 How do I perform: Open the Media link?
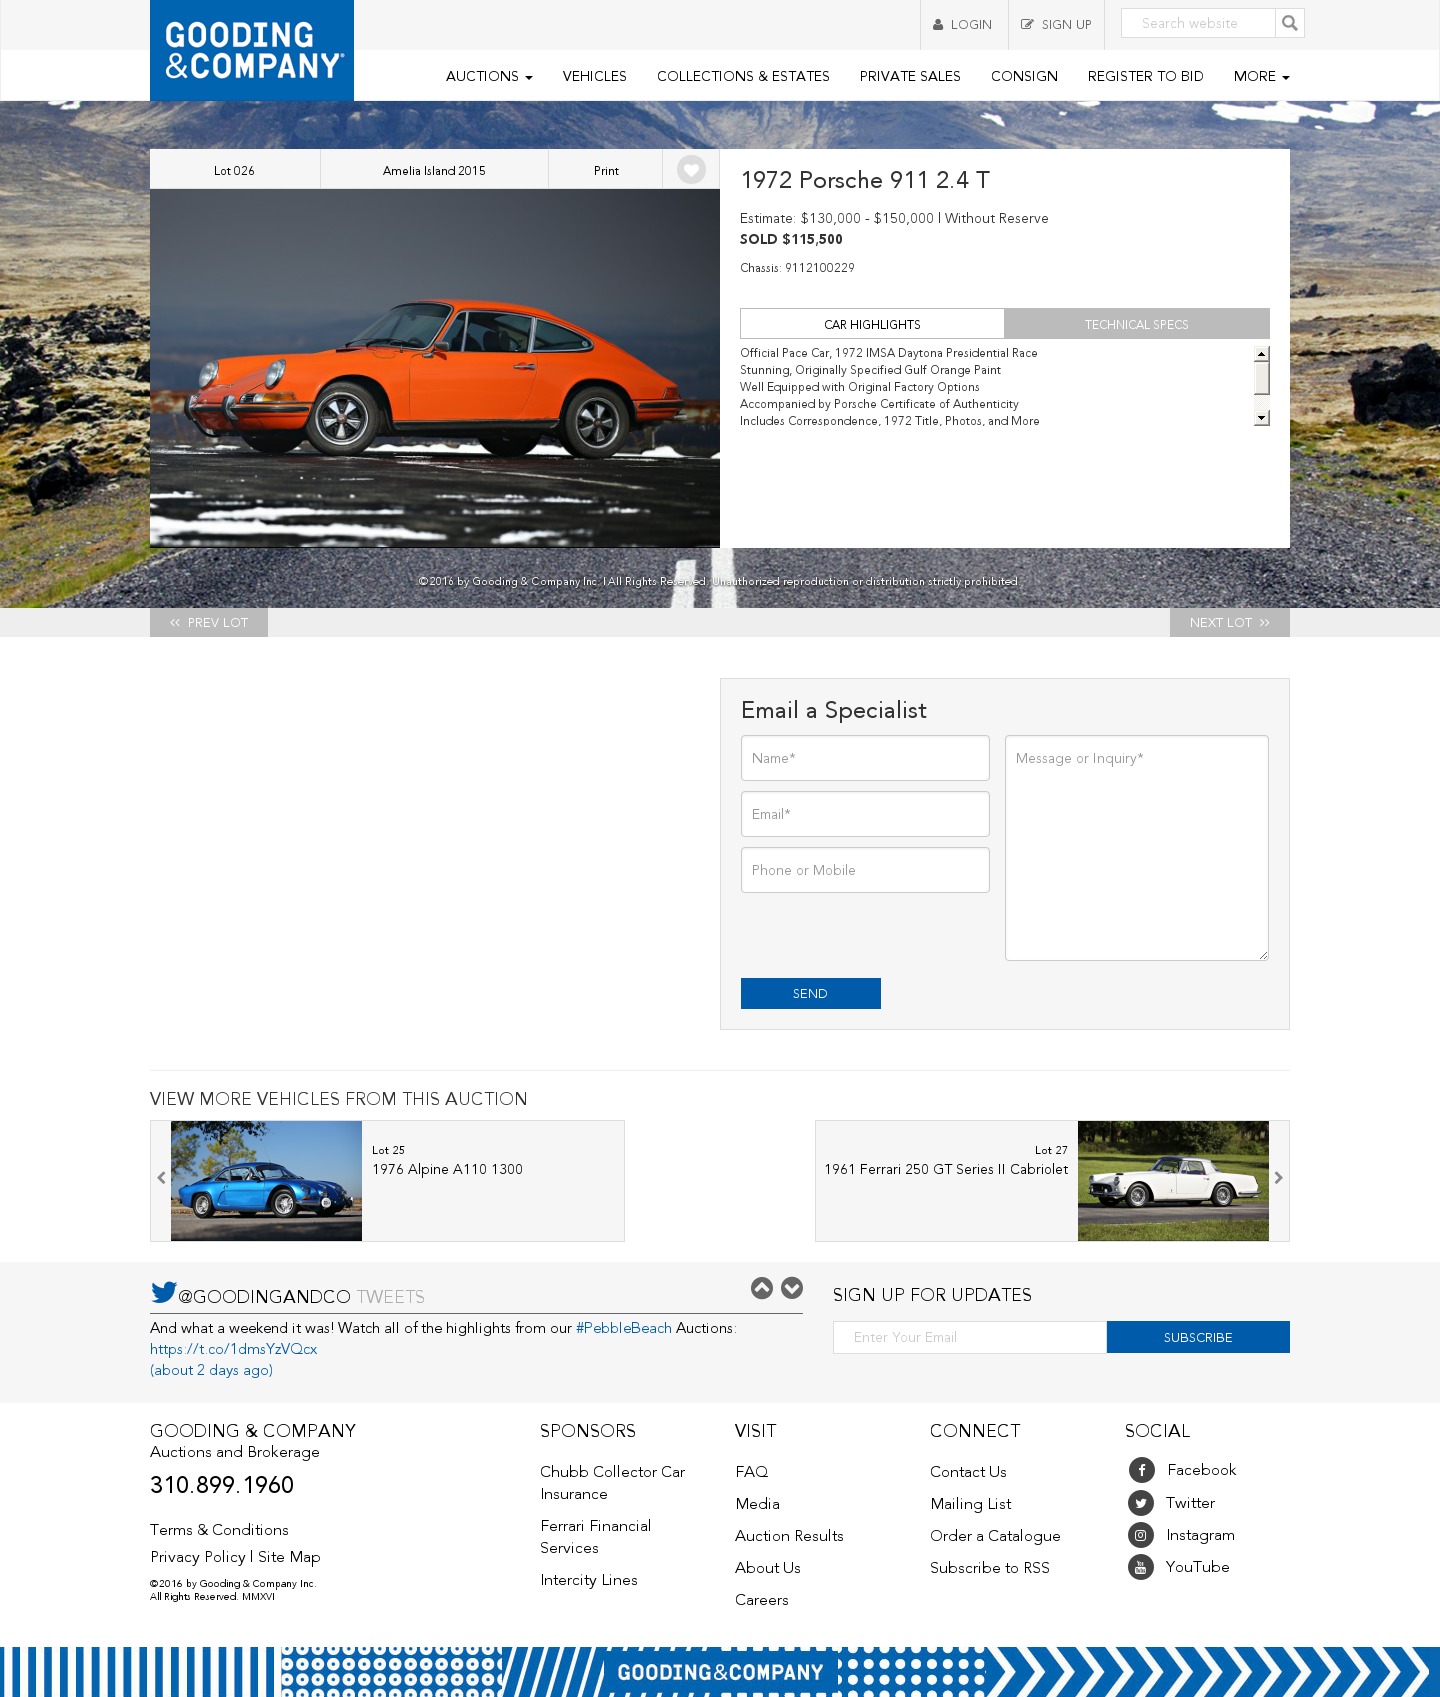pyautogui.click(x=757, y=1504)
